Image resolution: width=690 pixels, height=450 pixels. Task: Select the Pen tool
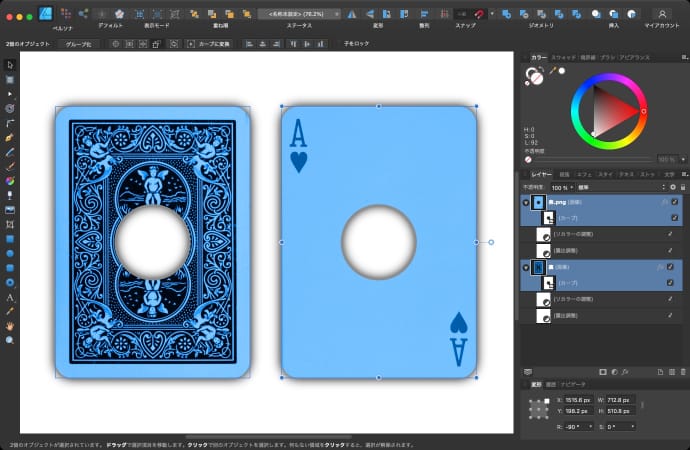10,136
